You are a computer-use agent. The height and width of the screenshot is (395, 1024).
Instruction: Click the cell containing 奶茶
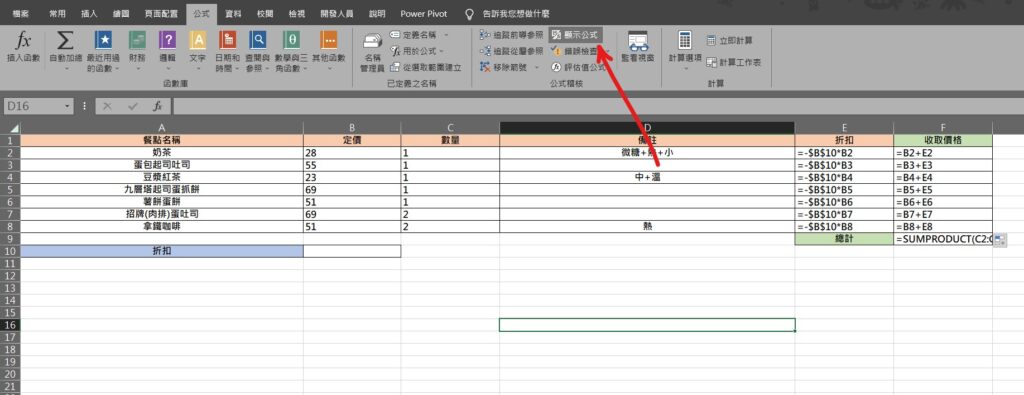tap(162, 153)
